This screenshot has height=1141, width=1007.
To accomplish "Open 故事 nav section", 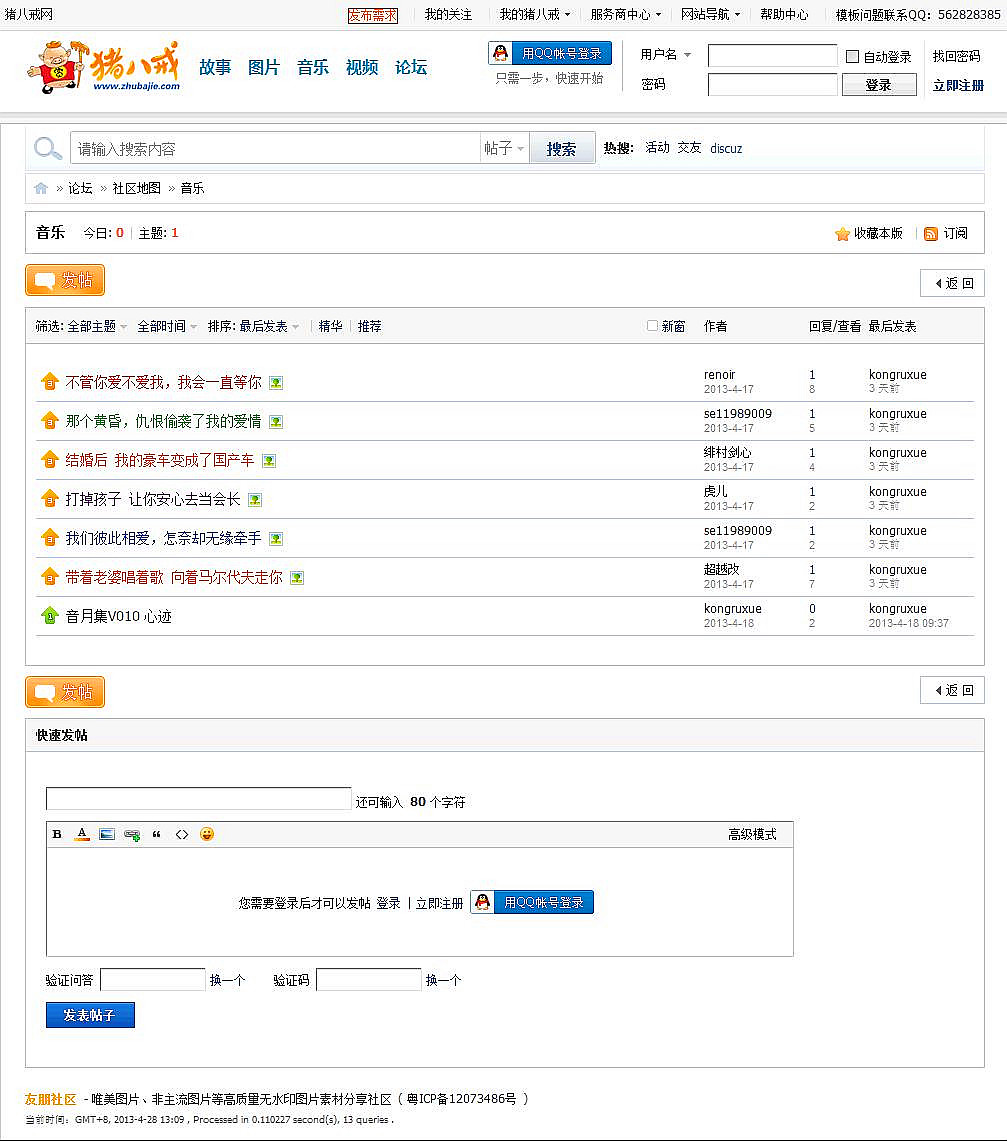I will [215, 67].
